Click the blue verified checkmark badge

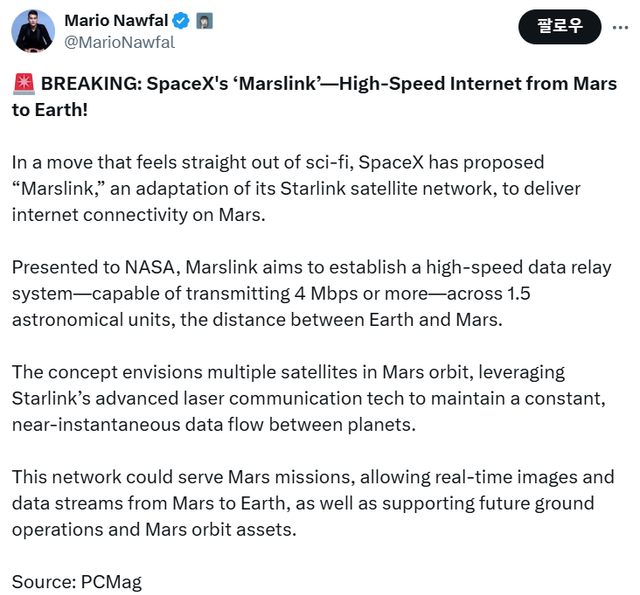coord(179,21)
